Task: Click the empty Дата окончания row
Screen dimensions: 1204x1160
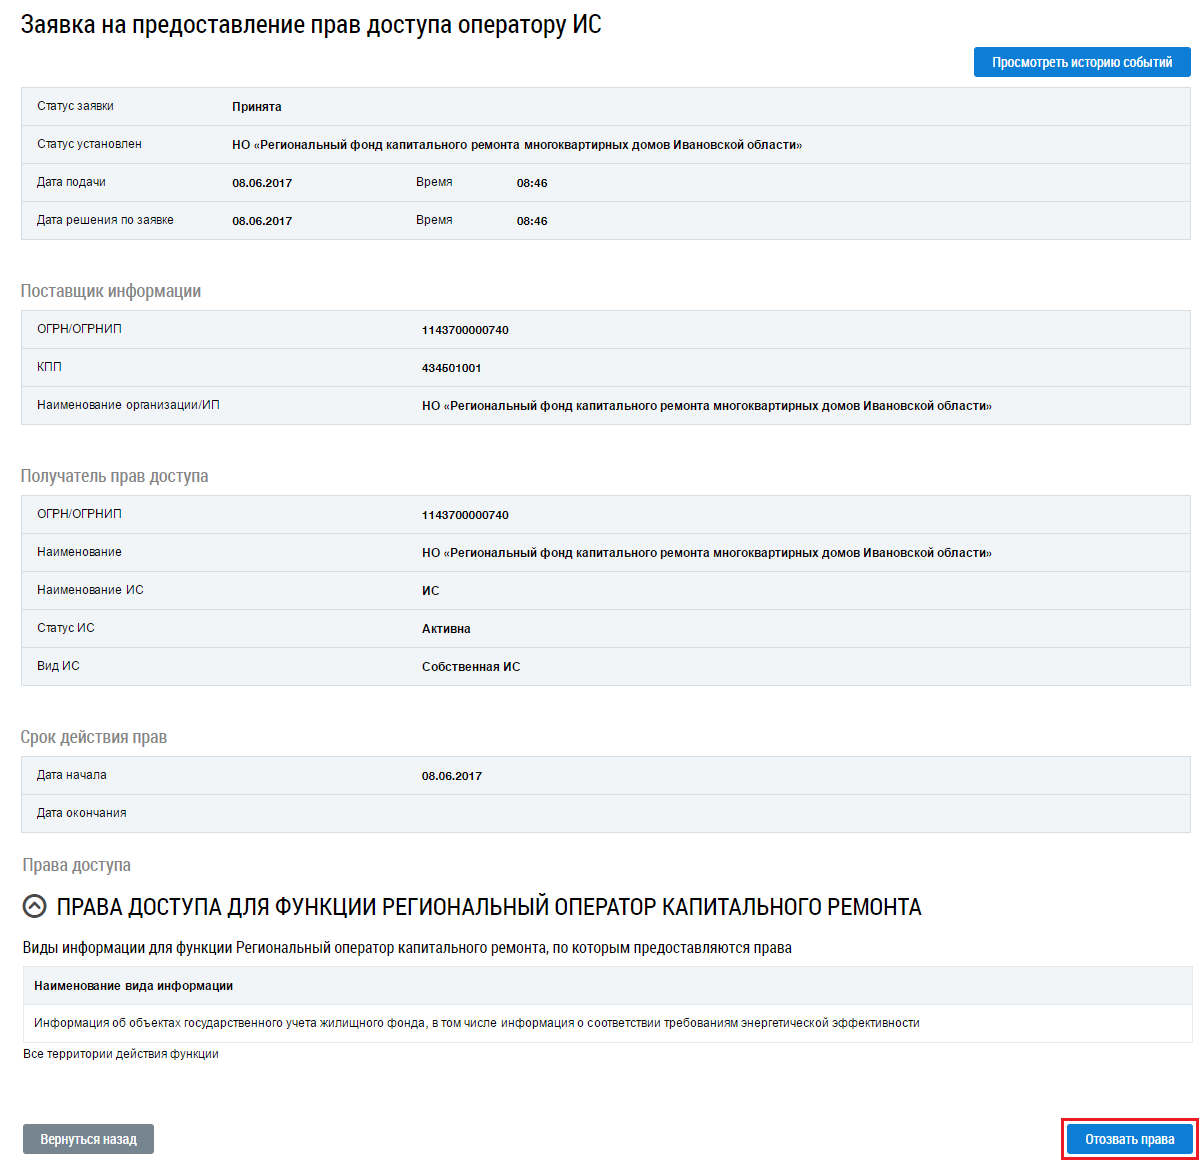Action: [x=605, y=813]
